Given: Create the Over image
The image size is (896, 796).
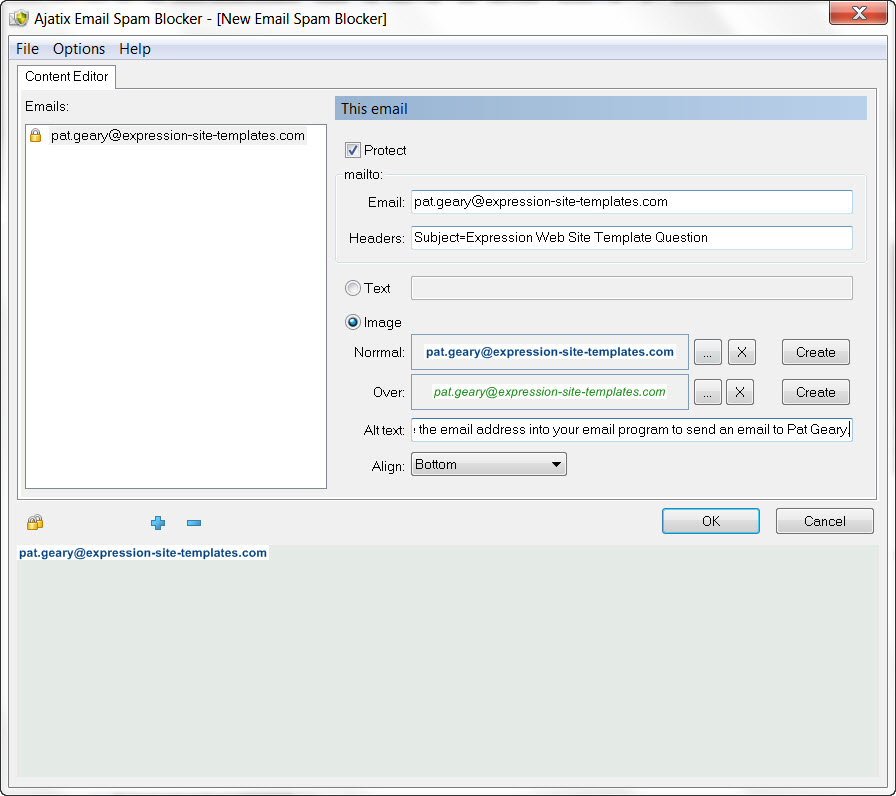Looking at the screenshot, I should 815,392.
